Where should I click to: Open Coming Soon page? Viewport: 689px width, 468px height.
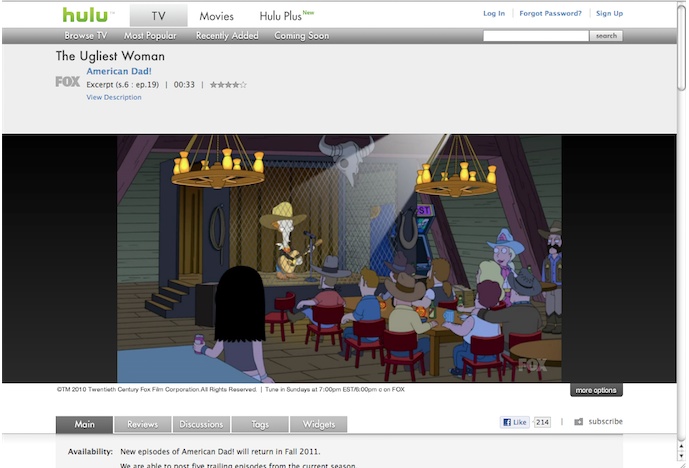tap(302, 36)
